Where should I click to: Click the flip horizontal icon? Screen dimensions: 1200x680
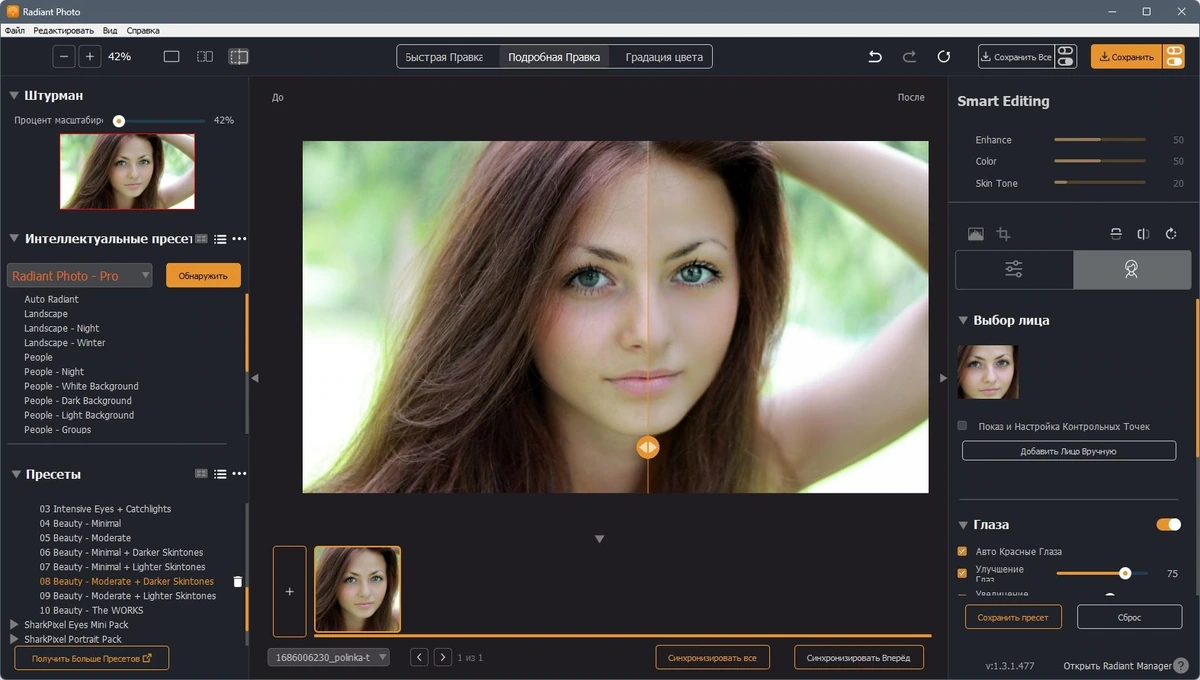pyautogui.click(x=1143, y=234)
